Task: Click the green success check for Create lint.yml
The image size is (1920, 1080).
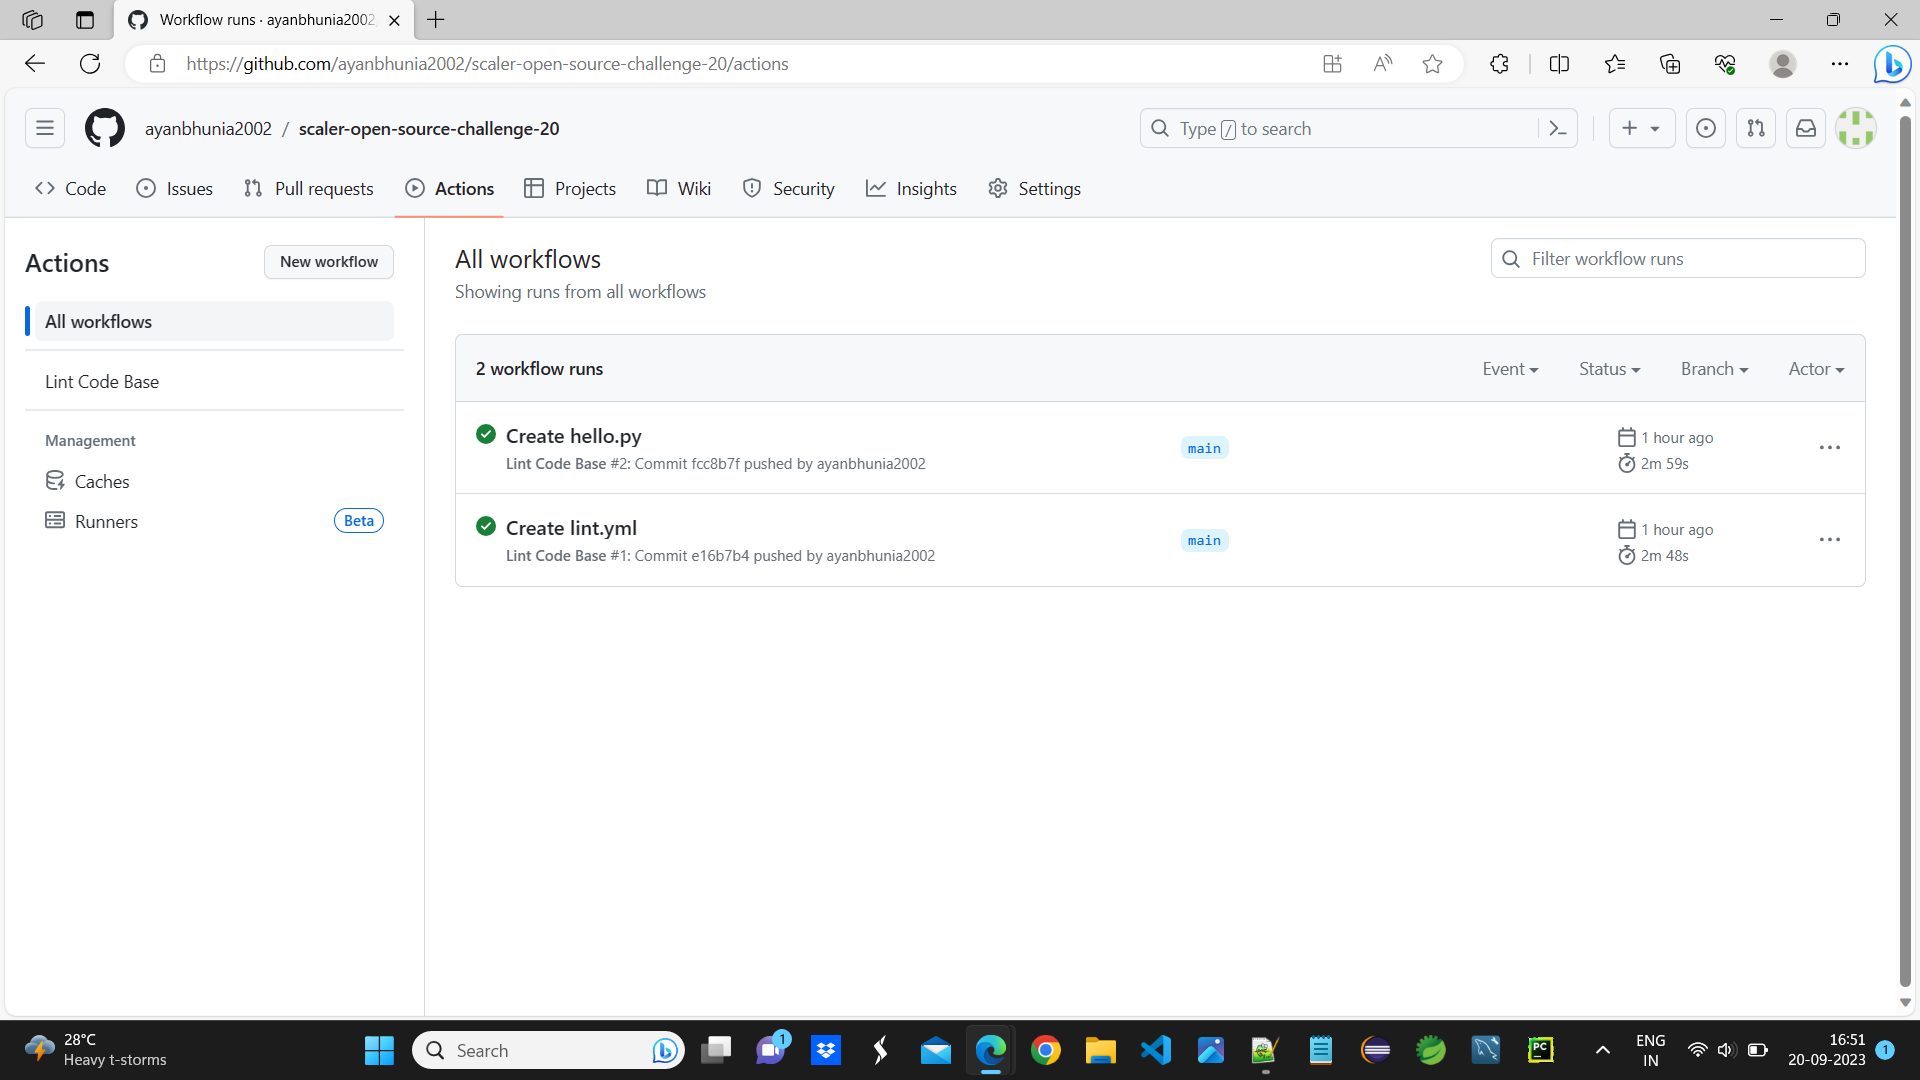Action: pos(486,526)
